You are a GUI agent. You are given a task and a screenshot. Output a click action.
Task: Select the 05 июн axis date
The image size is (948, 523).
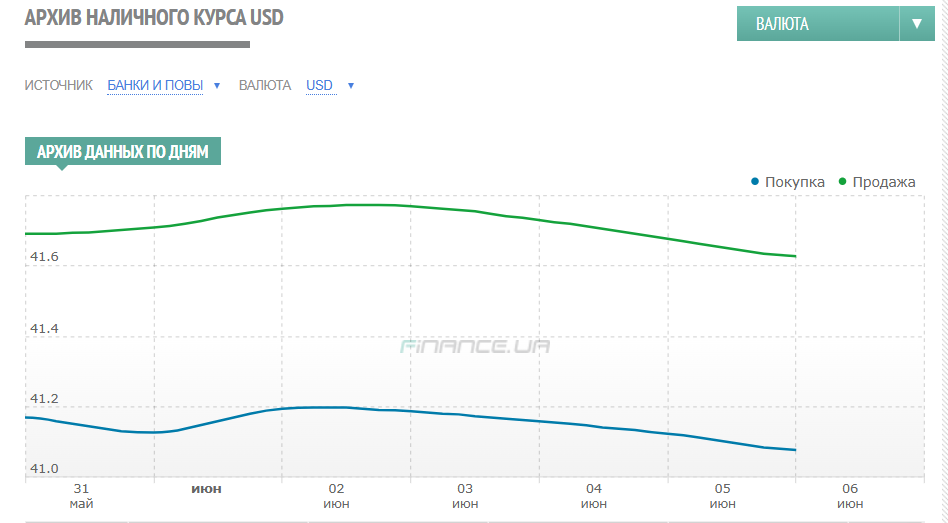723,495
